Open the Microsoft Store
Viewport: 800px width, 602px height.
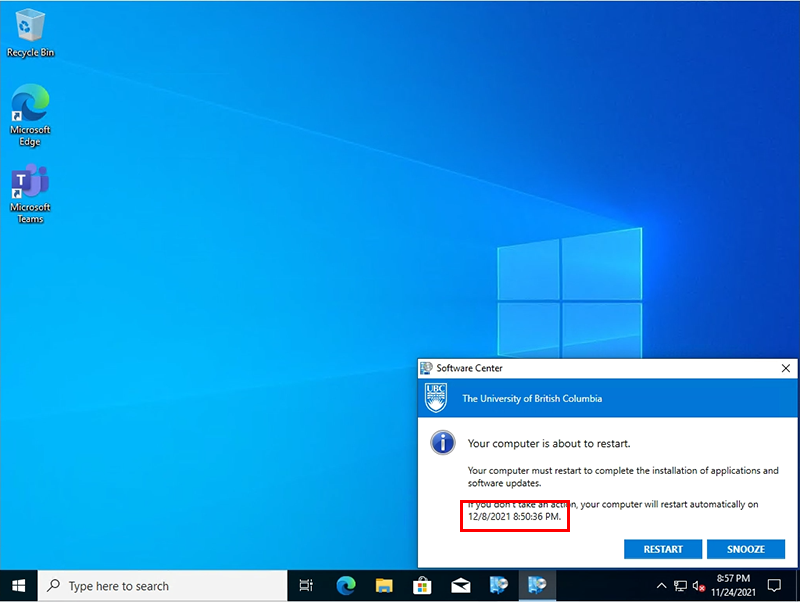coord(422,585)
